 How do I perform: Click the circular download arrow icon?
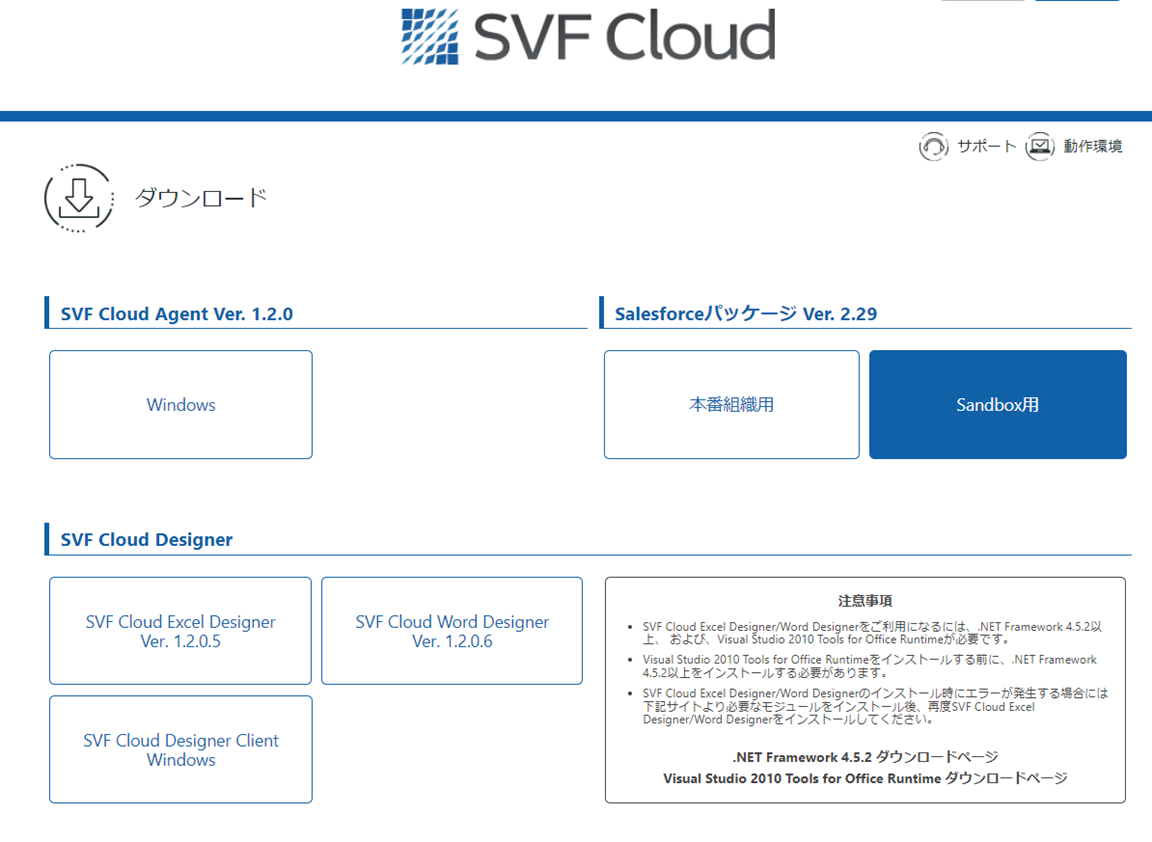tap(79, 198)
